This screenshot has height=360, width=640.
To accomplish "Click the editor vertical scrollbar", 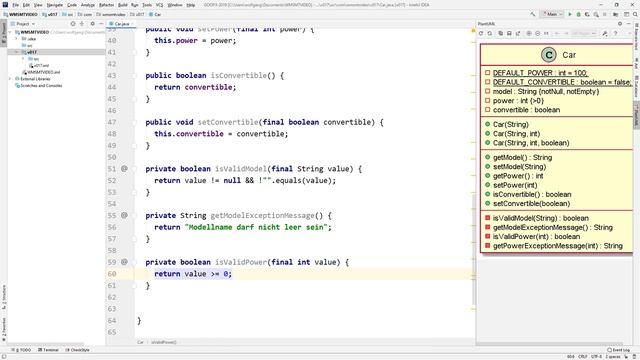I will (473, 249).
